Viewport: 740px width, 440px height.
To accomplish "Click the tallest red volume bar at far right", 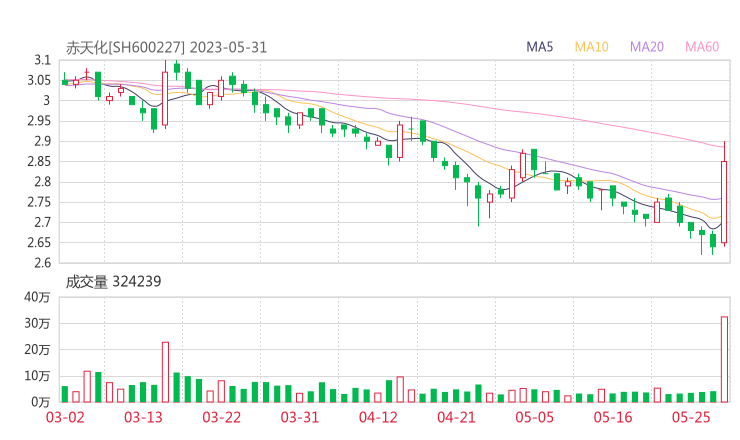I will tap(724, 359).
